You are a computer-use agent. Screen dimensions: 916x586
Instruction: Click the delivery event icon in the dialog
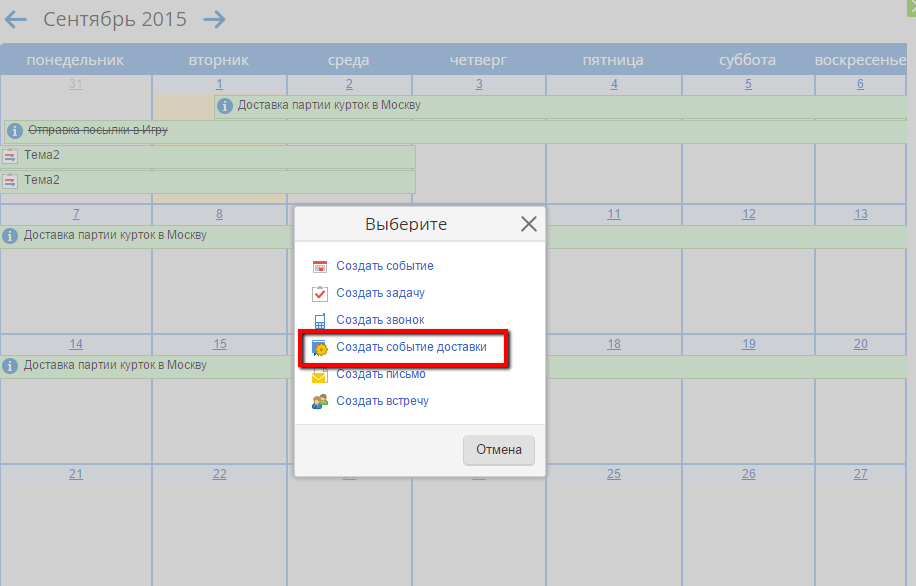pos(320,348)
